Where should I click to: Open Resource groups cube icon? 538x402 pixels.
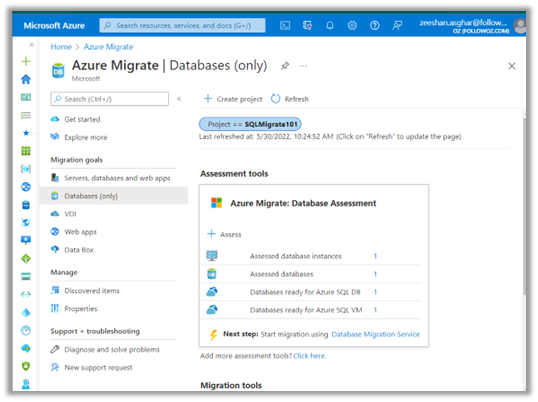26,169
